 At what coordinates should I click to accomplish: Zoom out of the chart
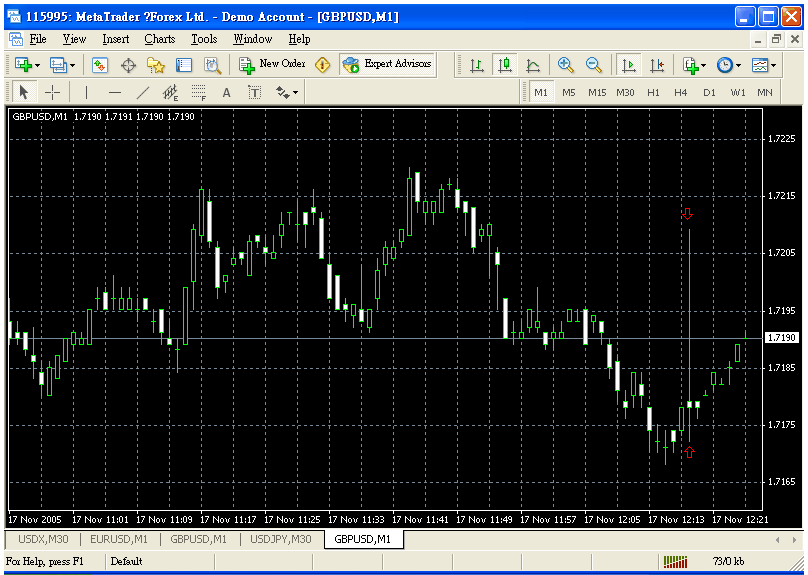(x=594, y=65)
